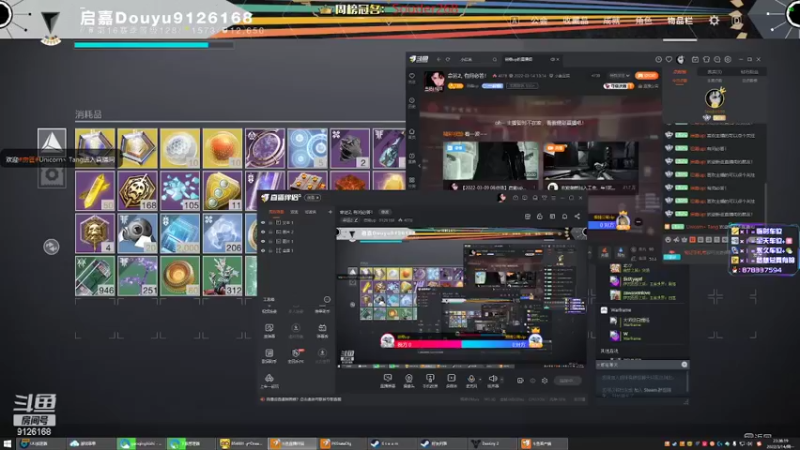Toggle lock on first source in streaming tool

coord(271,223)
